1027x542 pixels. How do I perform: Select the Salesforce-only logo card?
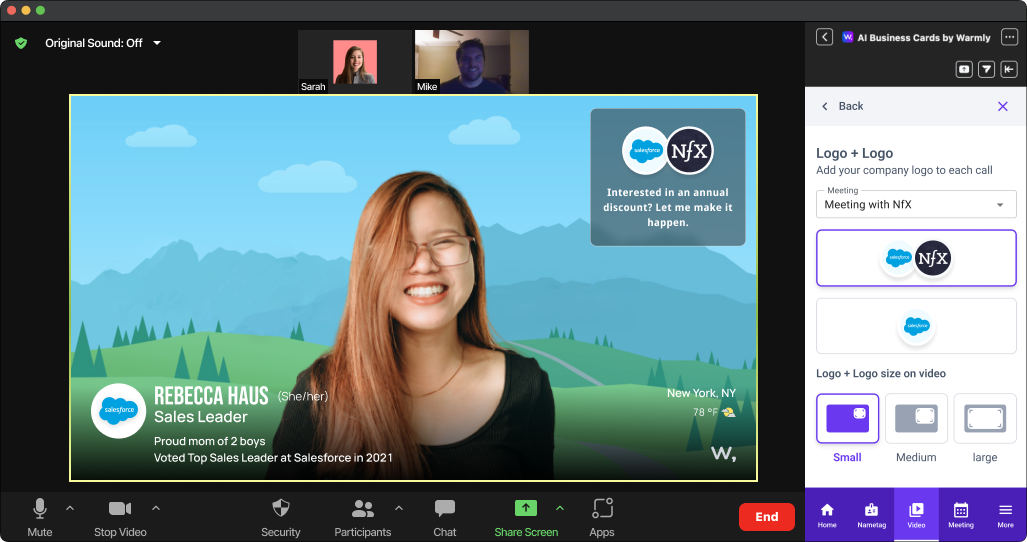click(x=916, y=326)
